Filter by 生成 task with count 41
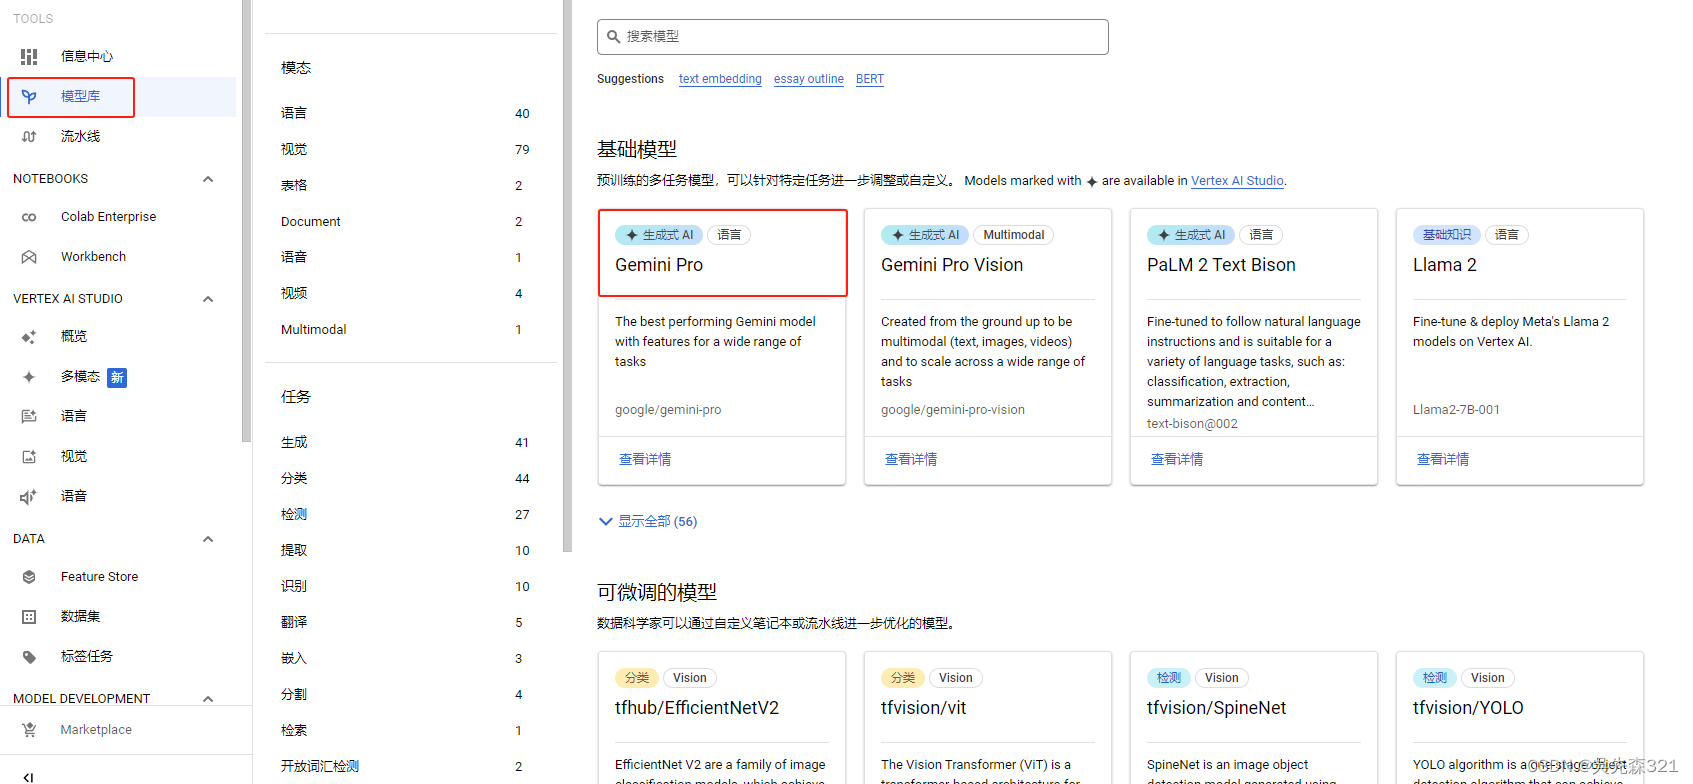The width and height of the screenshot is (1693, 784). (x=405, y=443)
